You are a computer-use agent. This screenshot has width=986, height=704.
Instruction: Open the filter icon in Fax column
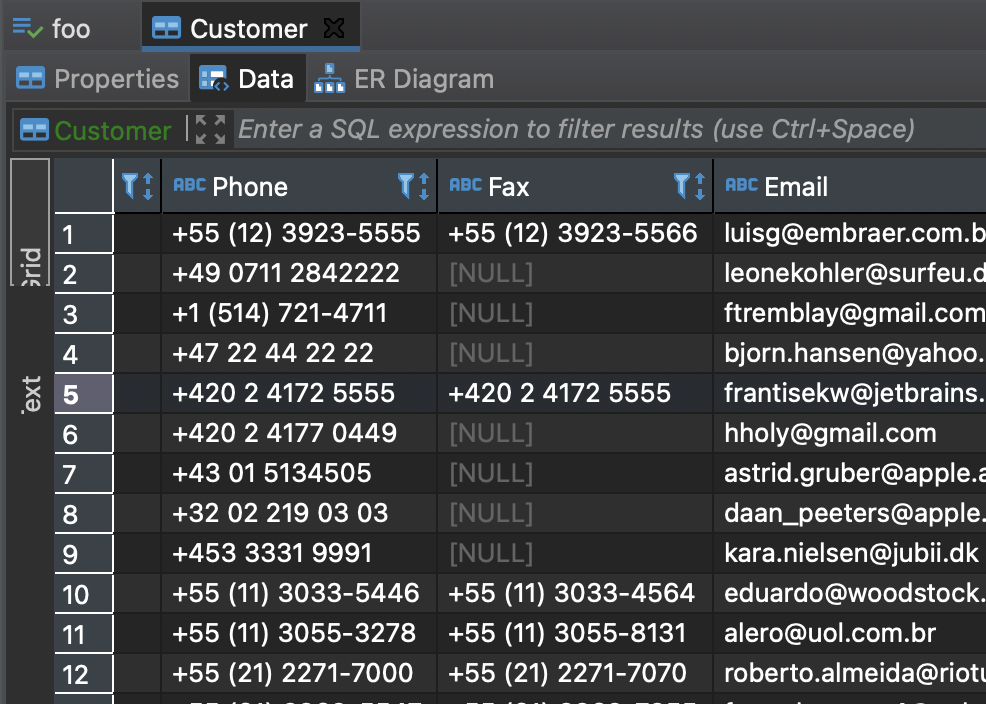tap(682, 186)
